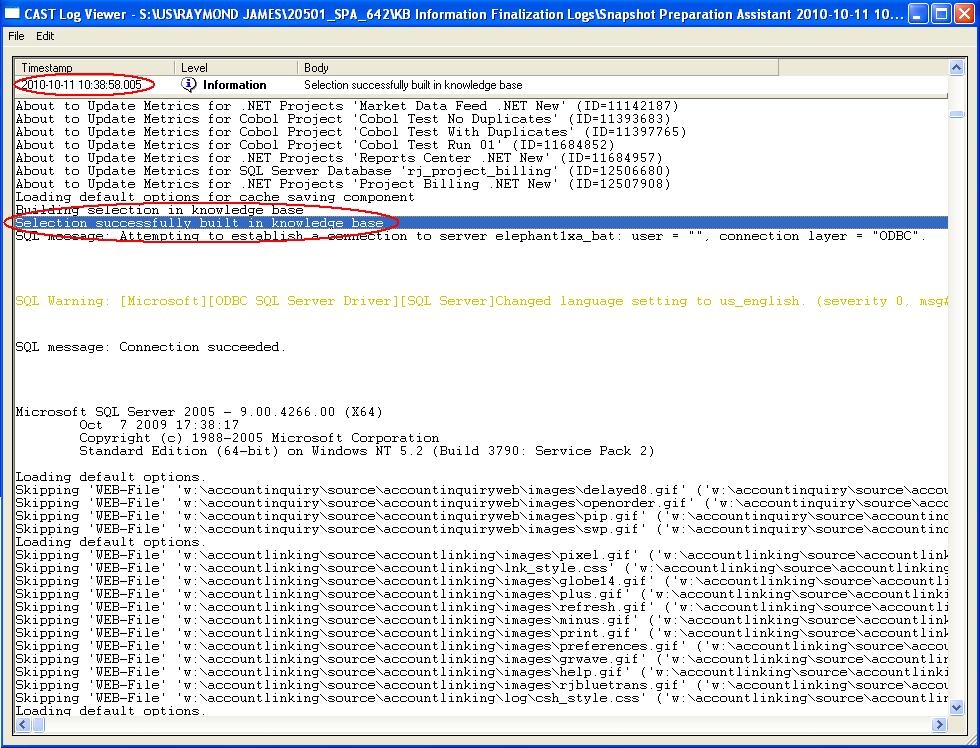Select the Skipping line for globe14.gif
Image resolution: width=980 pixels, height=748 pixels.
pos(481,581)
